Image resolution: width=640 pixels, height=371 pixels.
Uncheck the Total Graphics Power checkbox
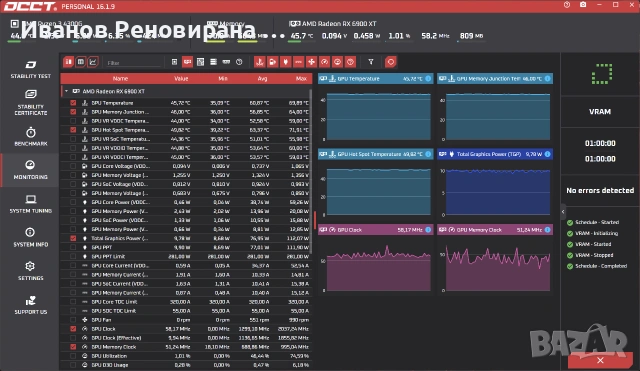73,238
